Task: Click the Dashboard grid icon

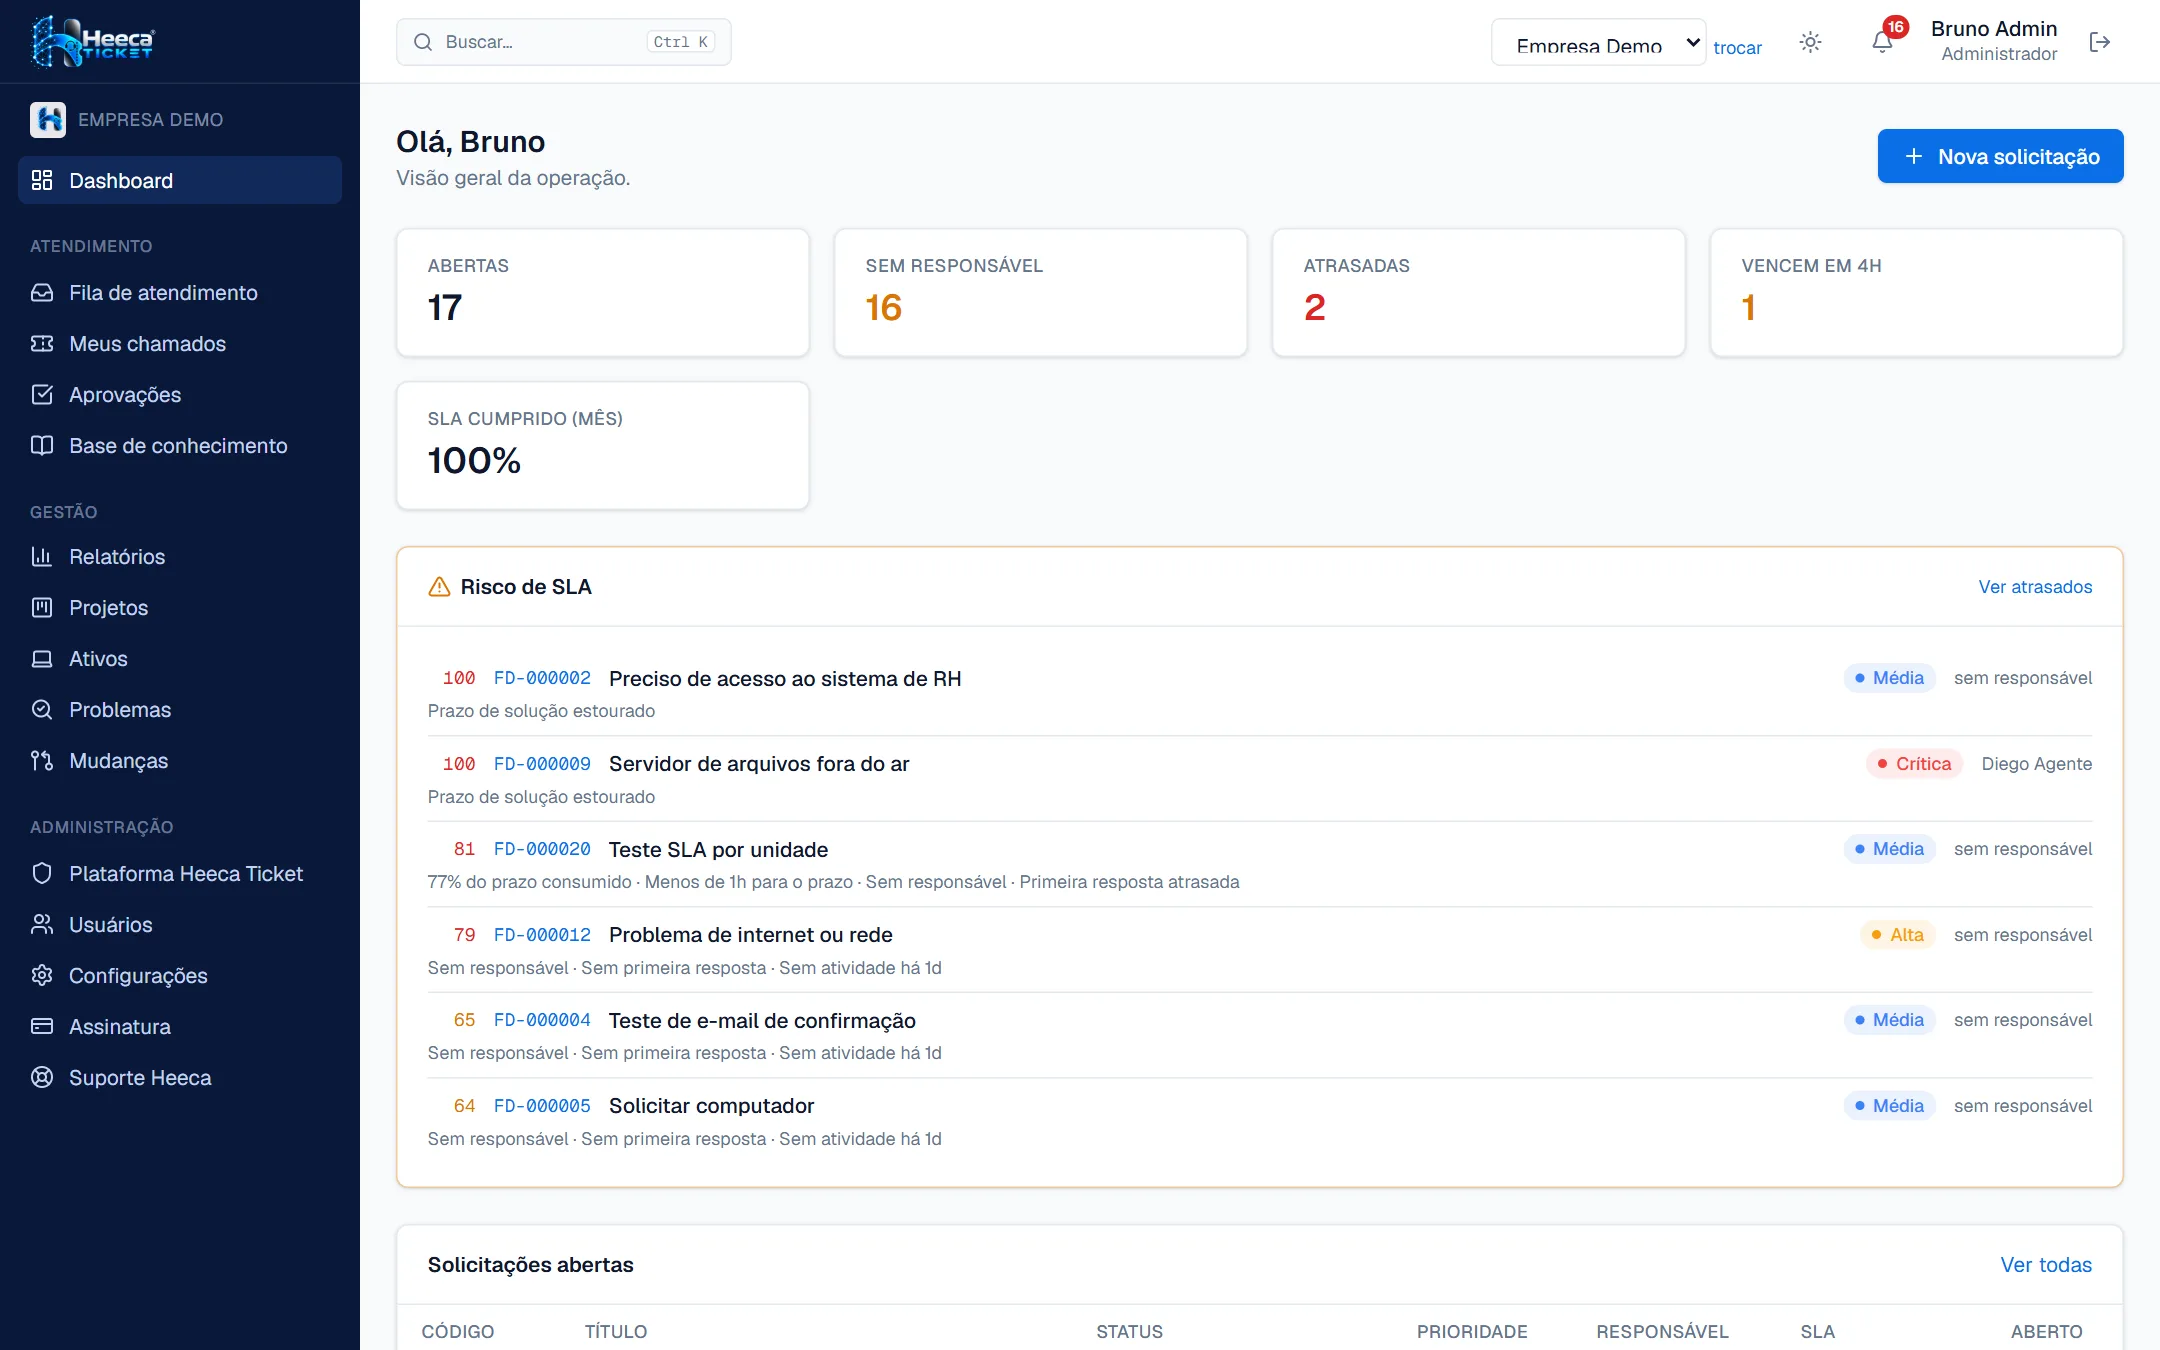Action: pyautogui.click(x=42, y=180)
